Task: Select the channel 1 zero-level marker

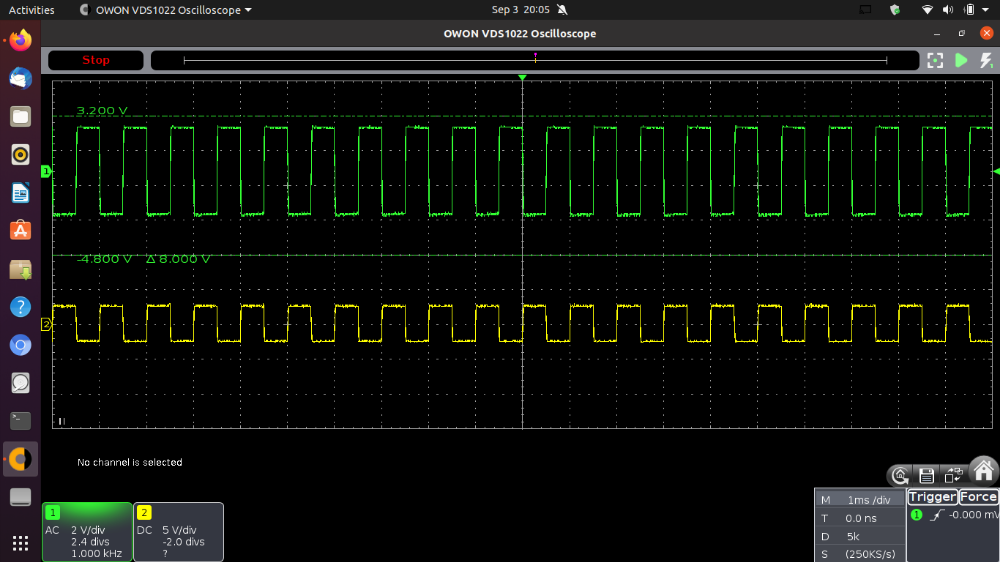Action: (45, 172)
